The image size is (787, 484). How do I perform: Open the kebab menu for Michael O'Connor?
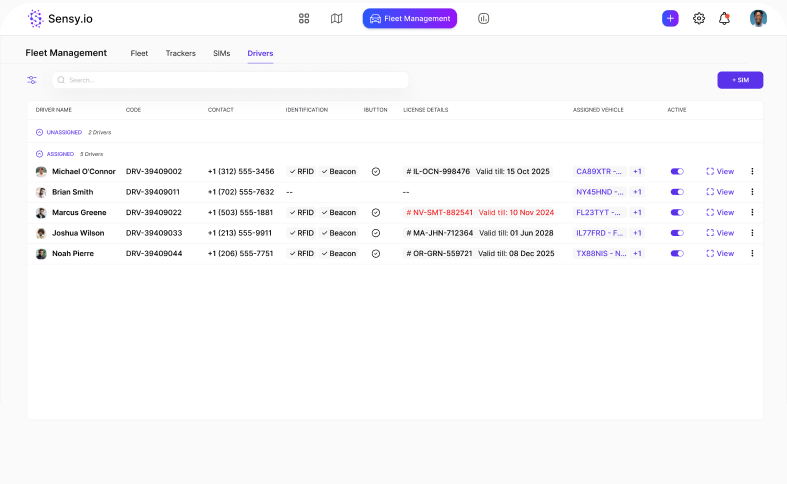pyautogui.click(x=752, y=171)
